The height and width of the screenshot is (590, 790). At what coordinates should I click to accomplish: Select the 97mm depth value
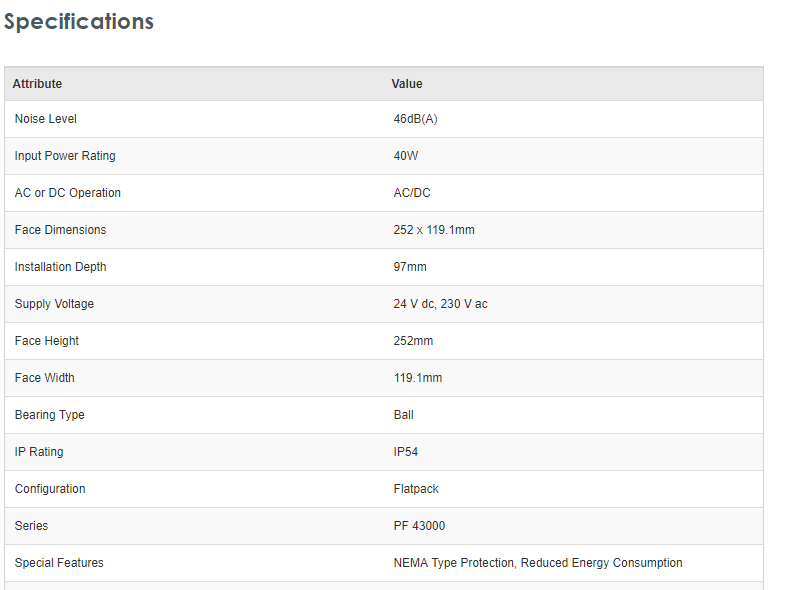410,267
